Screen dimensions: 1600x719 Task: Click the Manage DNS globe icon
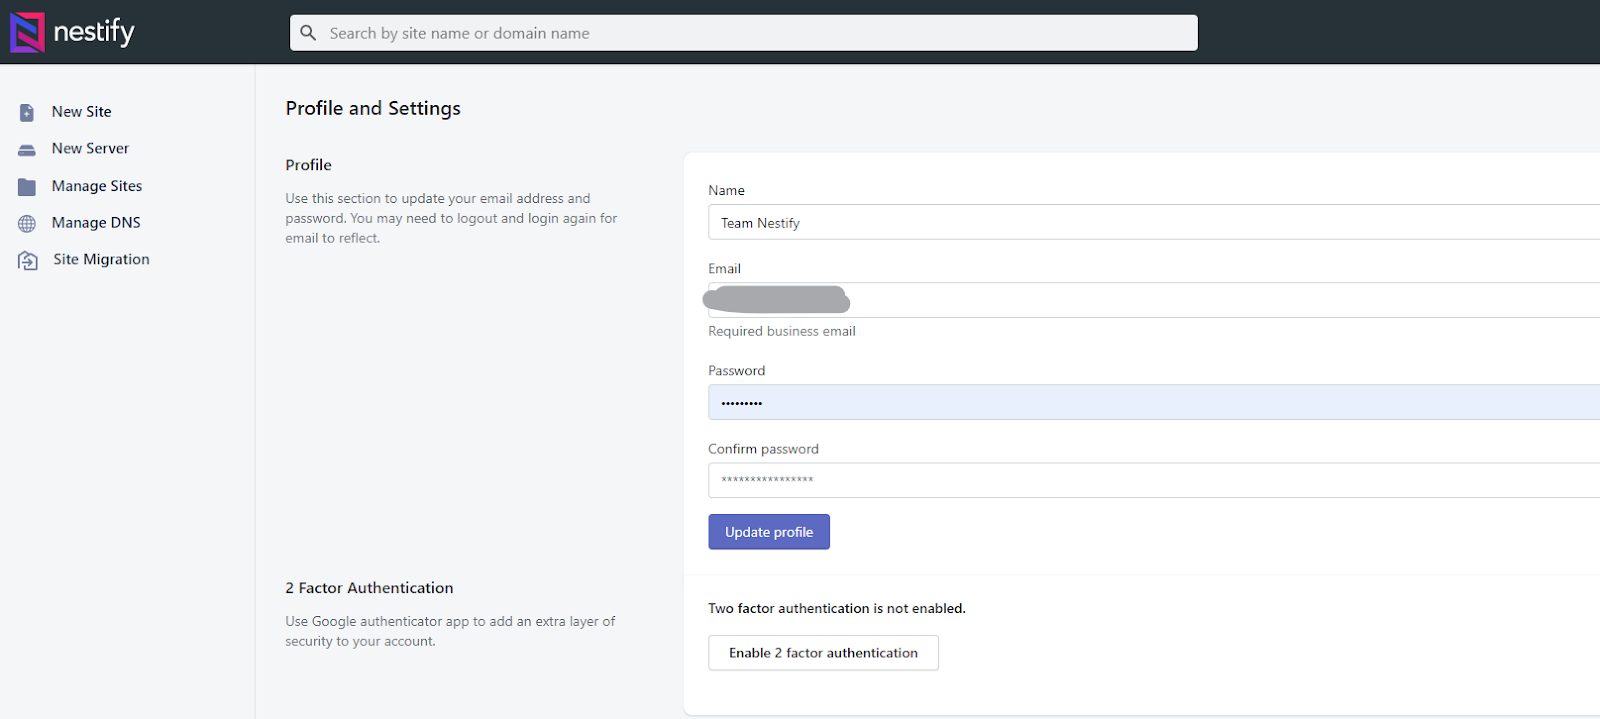(27, 224)
